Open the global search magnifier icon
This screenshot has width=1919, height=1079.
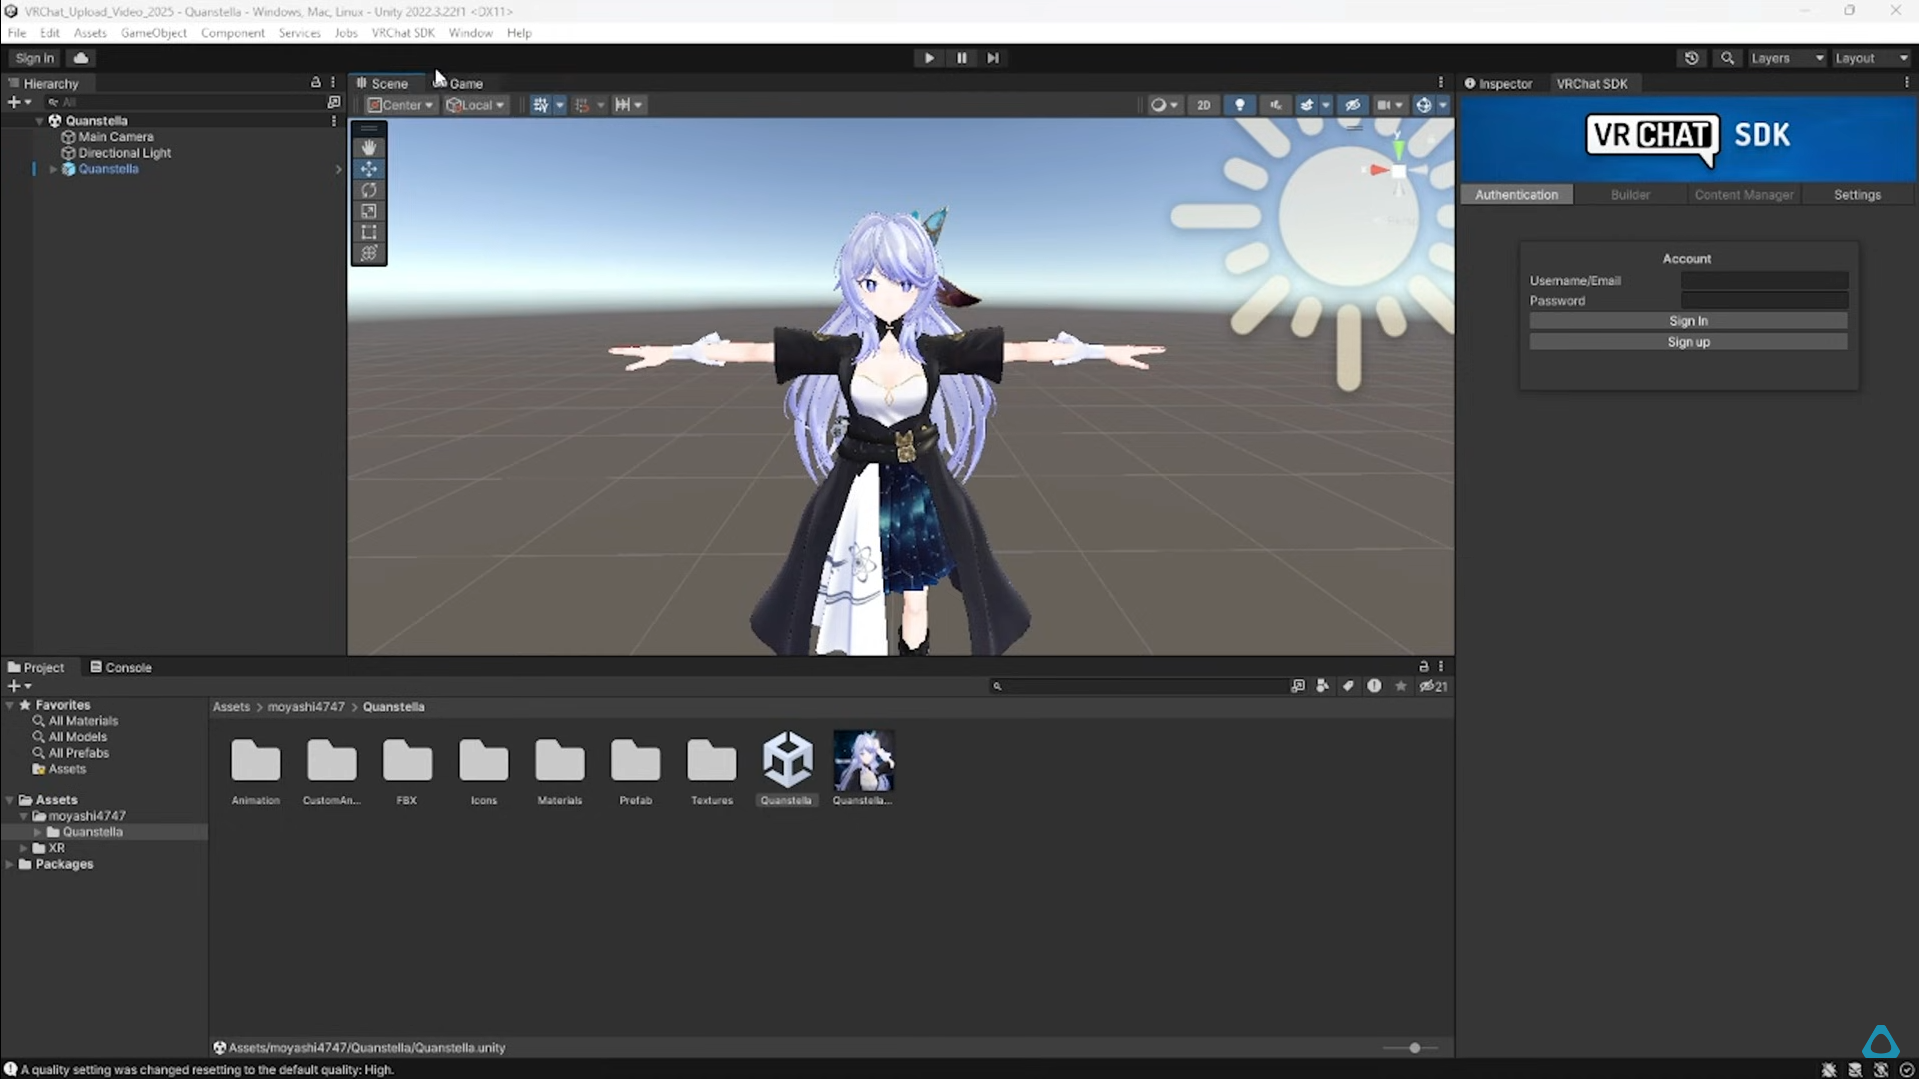(x=1727, y=58)
